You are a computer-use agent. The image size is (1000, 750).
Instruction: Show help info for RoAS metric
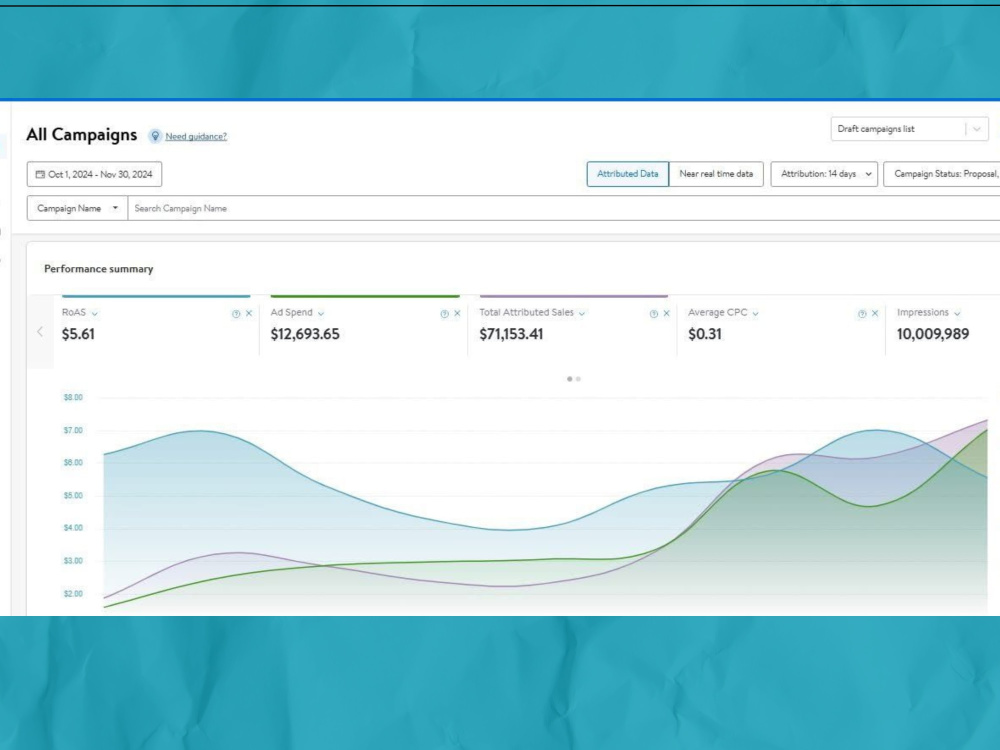pos(236,314)
